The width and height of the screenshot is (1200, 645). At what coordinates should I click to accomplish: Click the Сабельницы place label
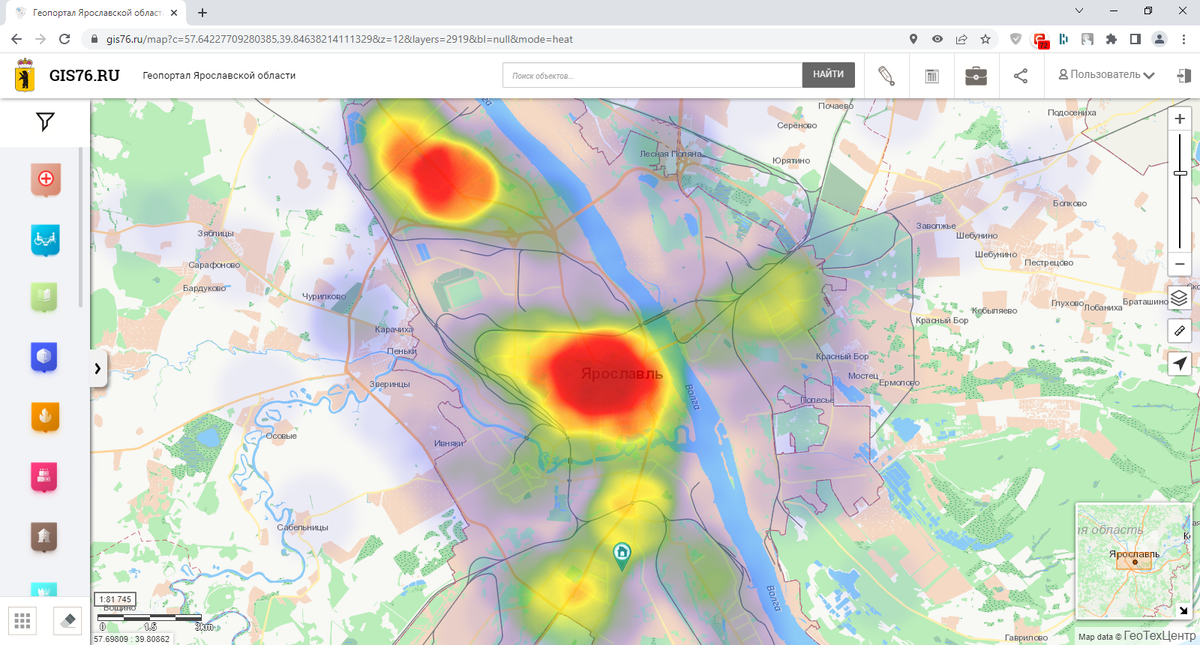pos(302,527)
